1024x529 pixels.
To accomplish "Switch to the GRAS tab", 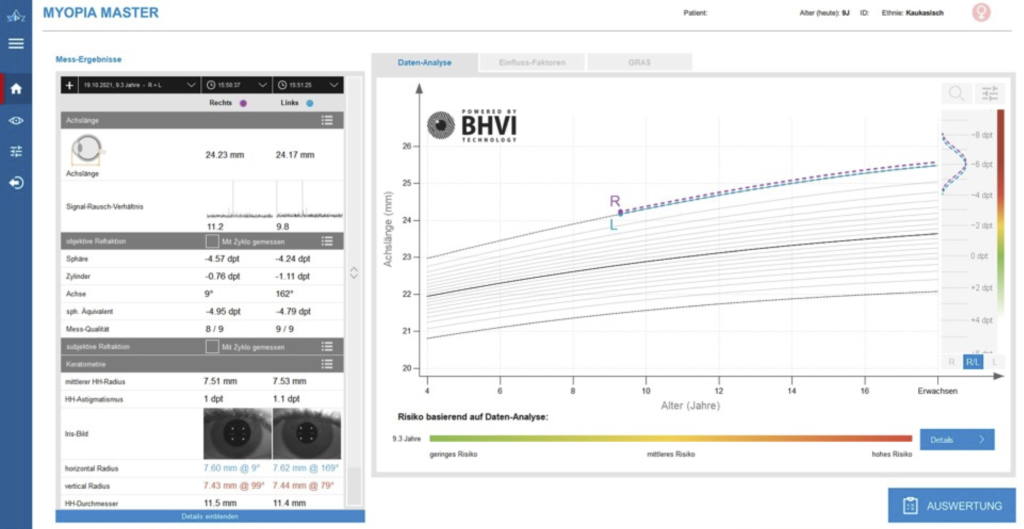I will click(x=639, y=63).
